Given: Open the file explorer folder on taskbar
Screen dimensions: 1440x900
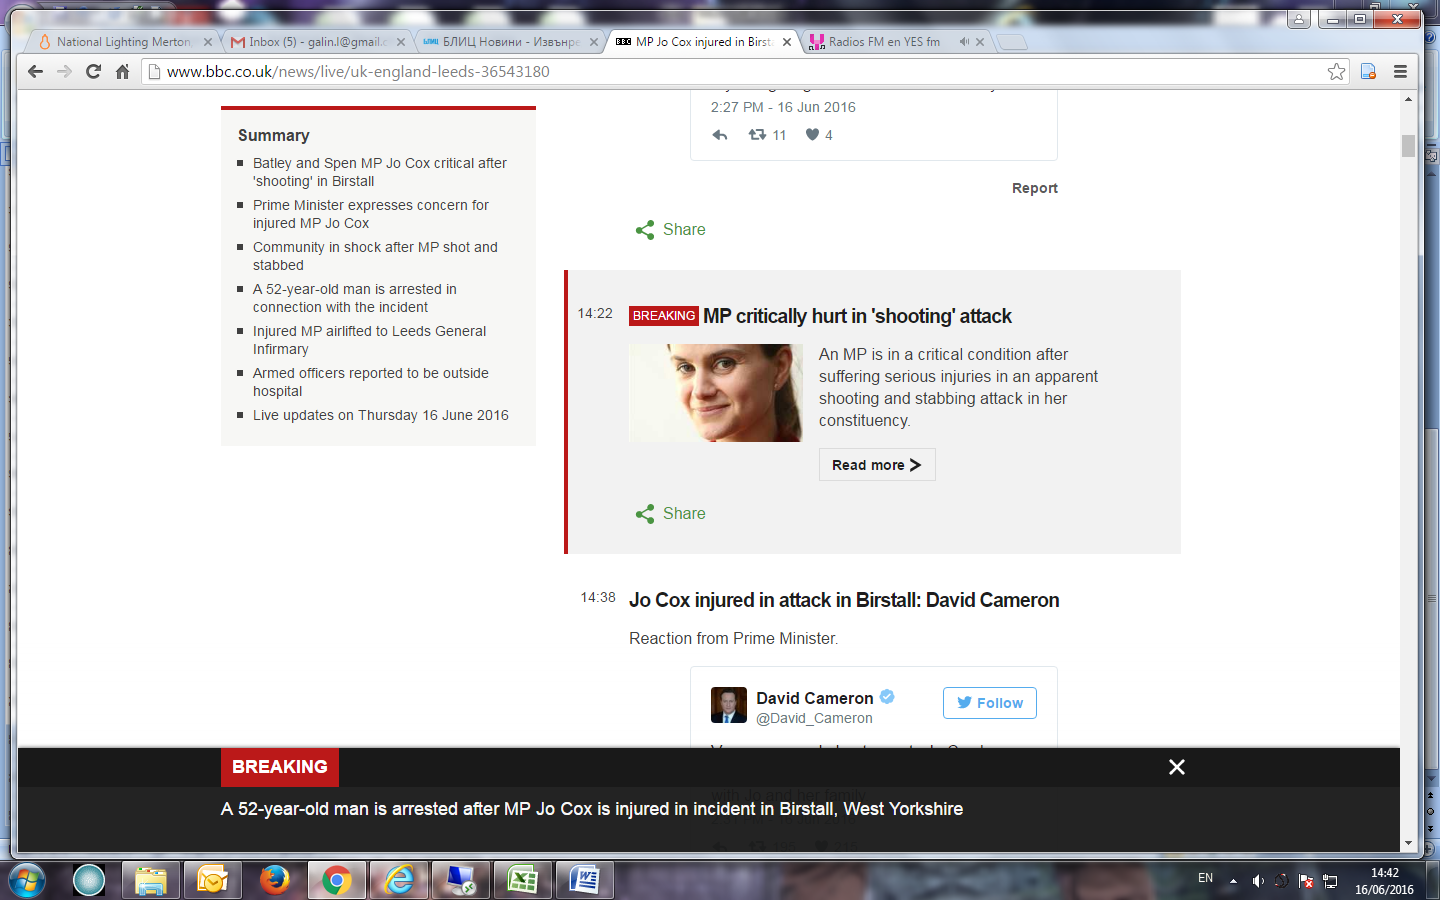Looking at the screenshot, I should [151, 881].
